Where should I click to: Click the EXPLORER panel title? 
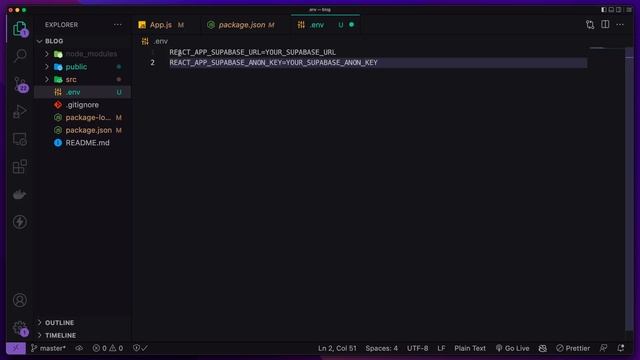point(61,25)
